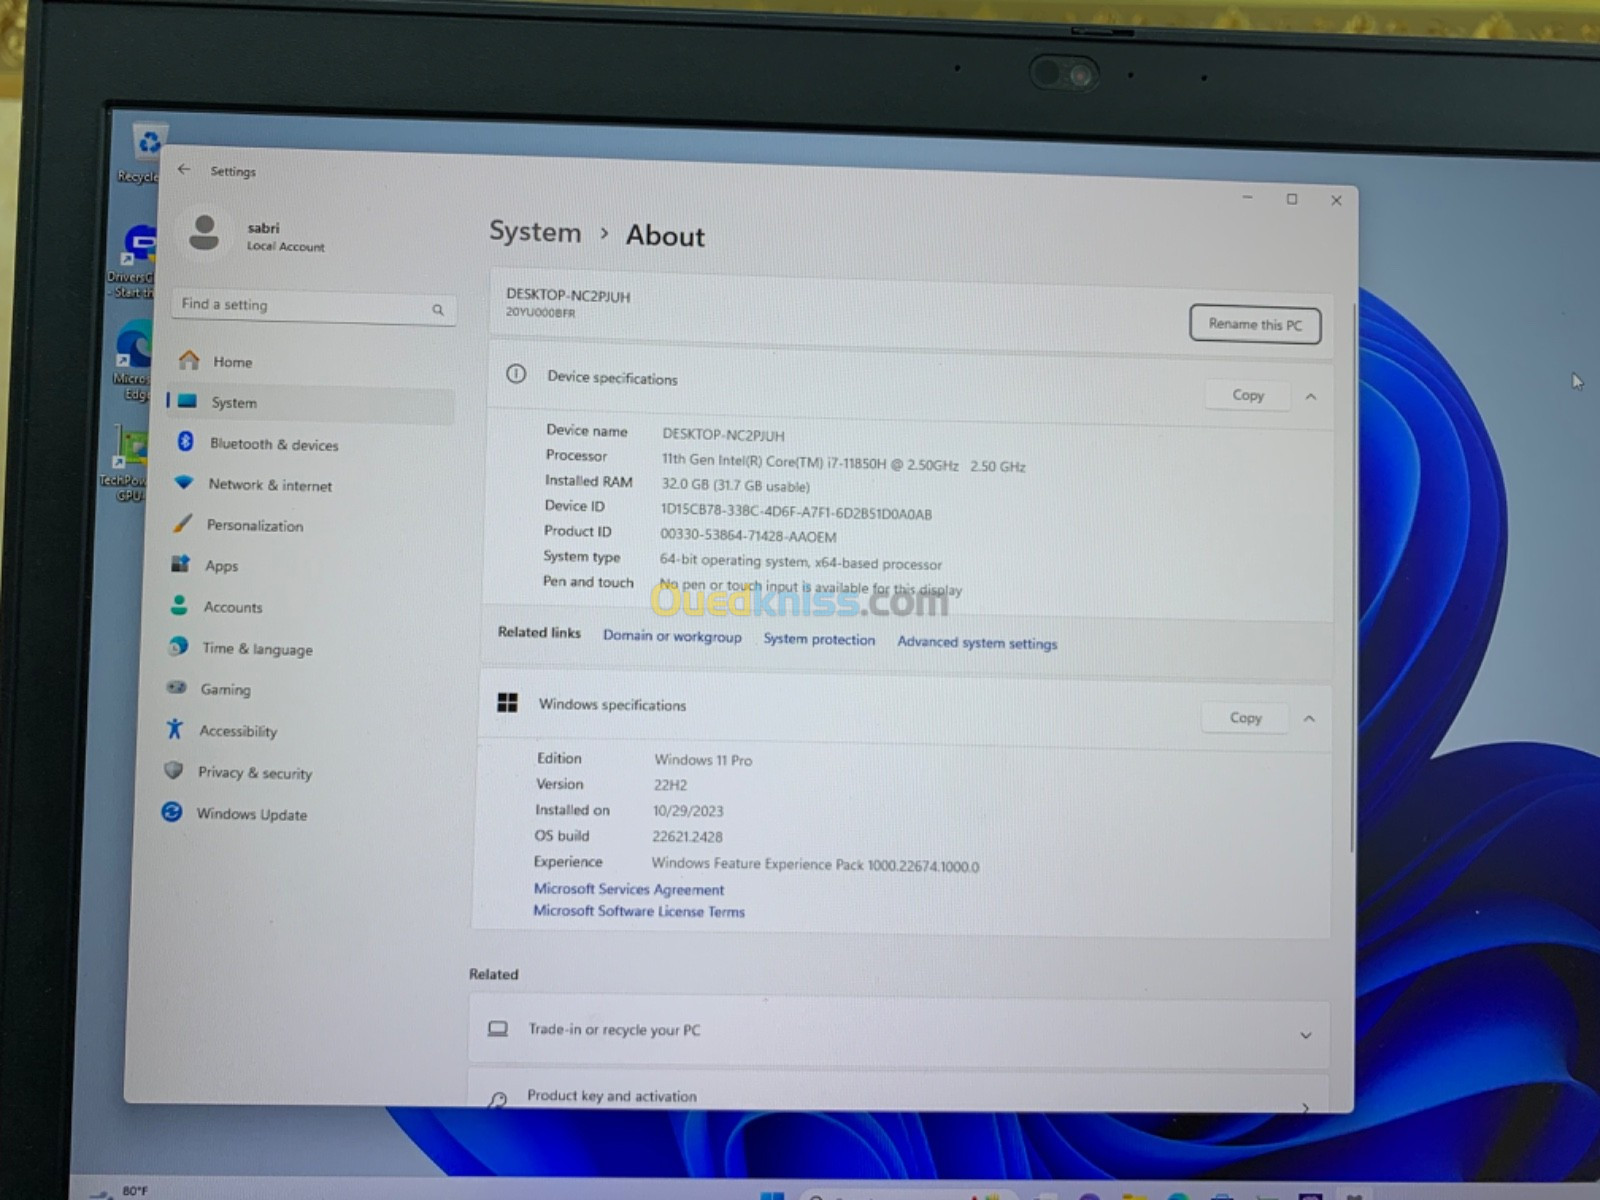Minimize the Settings window
1600x1200 pixels.
click(1247, 198)
